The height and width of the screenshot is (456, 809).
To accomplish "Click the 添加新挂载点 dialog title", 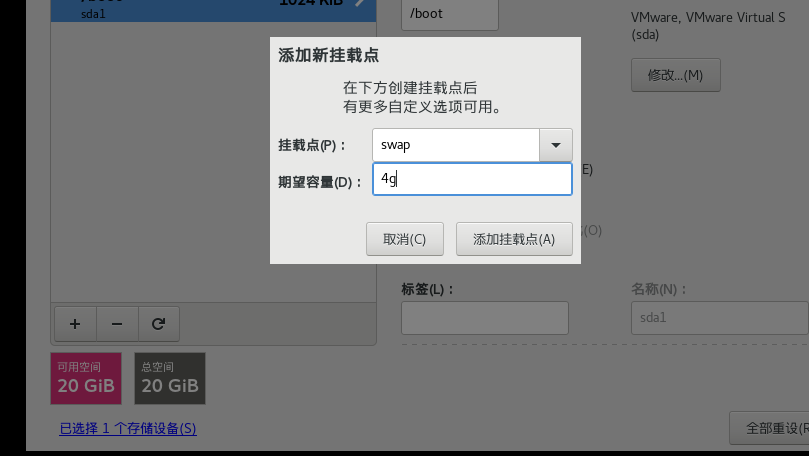I will 328,55.
